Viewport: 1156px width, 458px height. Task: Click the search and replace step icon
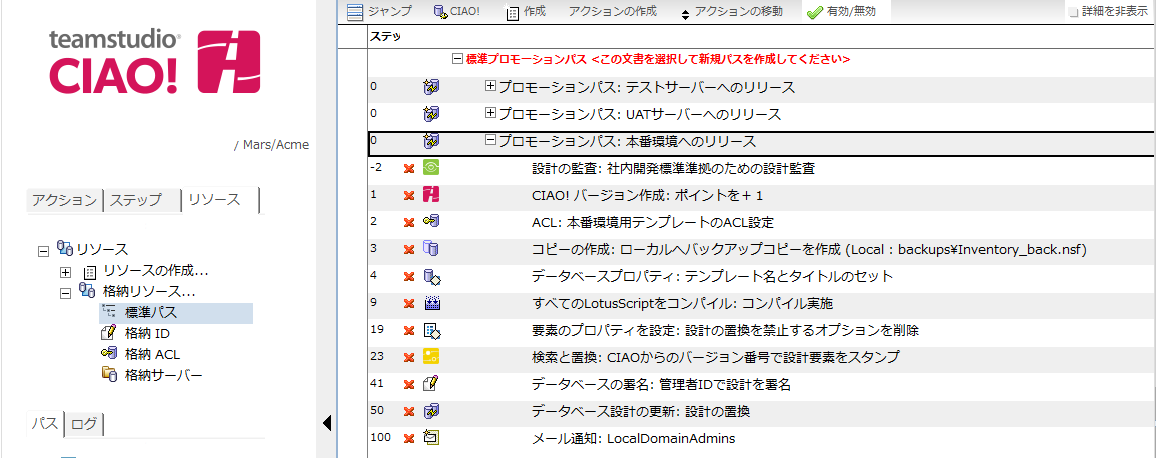[432, 357]
